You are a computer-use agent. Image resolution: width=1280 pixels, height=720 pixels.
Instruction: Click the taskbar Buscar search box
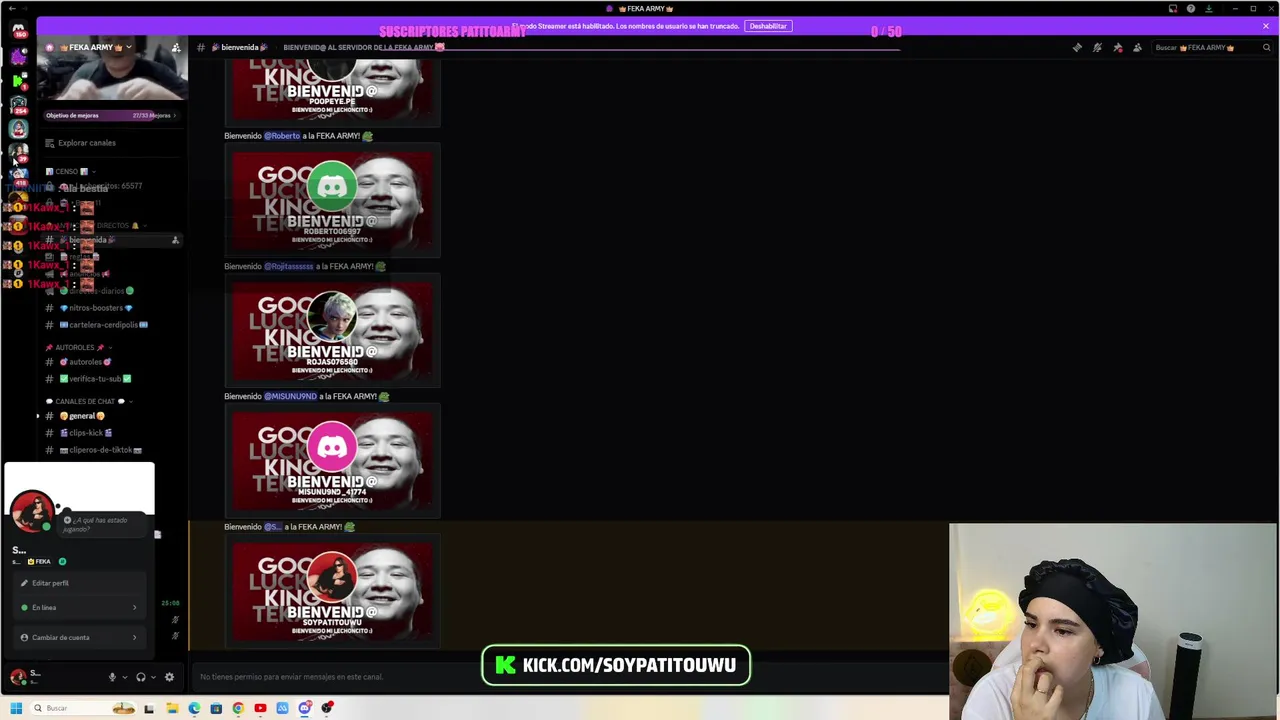85,708
